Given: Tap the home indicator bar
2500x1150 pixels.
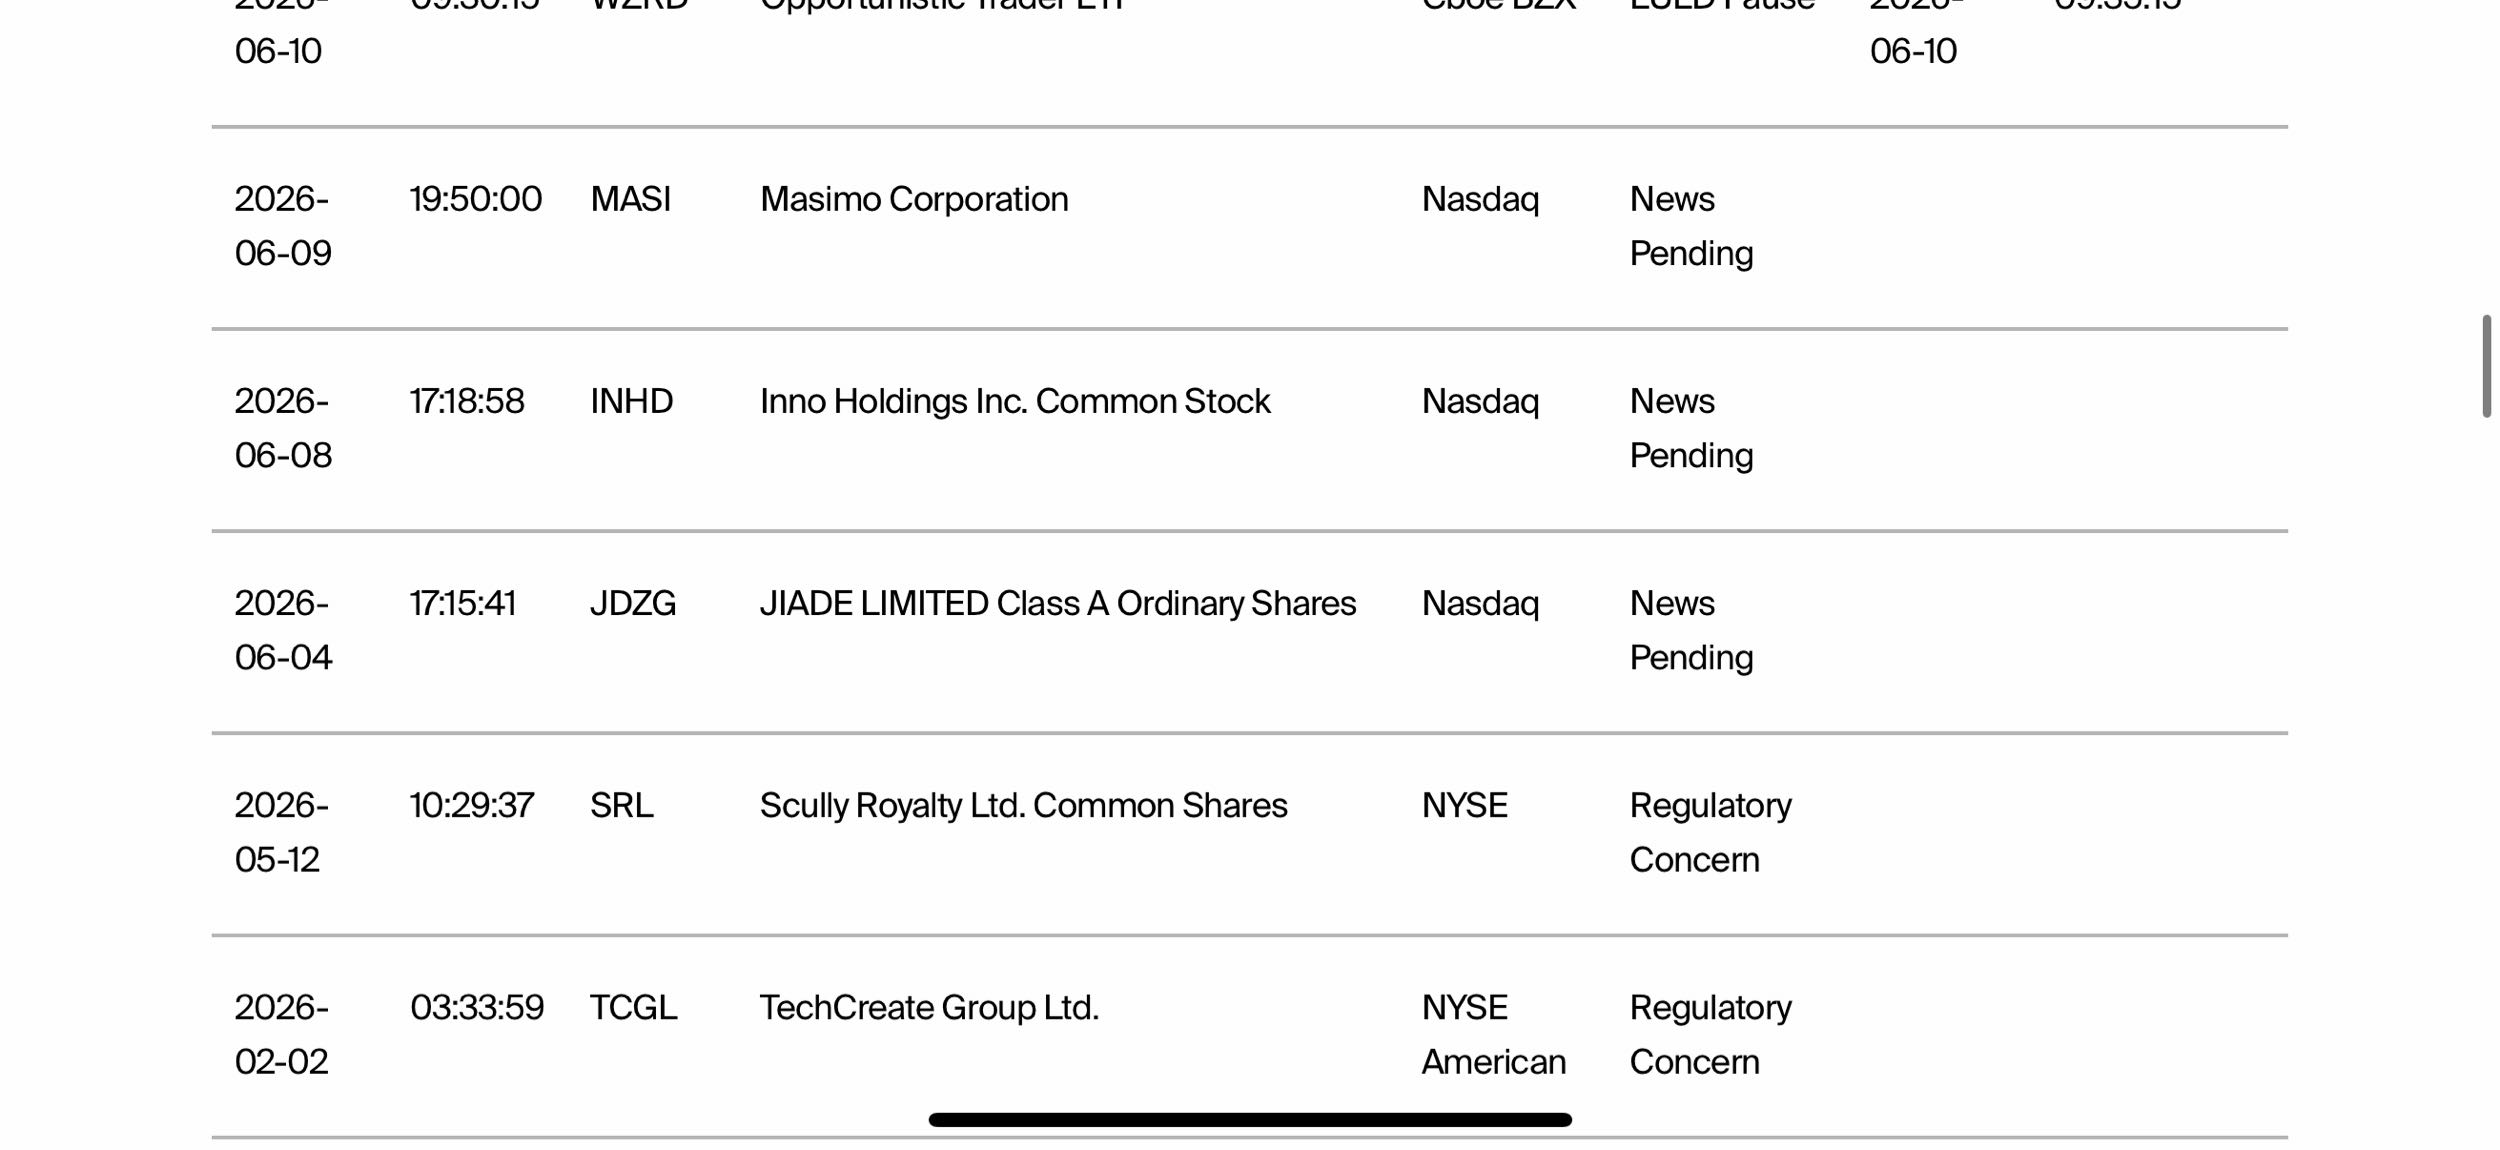Looking at the screenshot, I should [1250, 1120].
